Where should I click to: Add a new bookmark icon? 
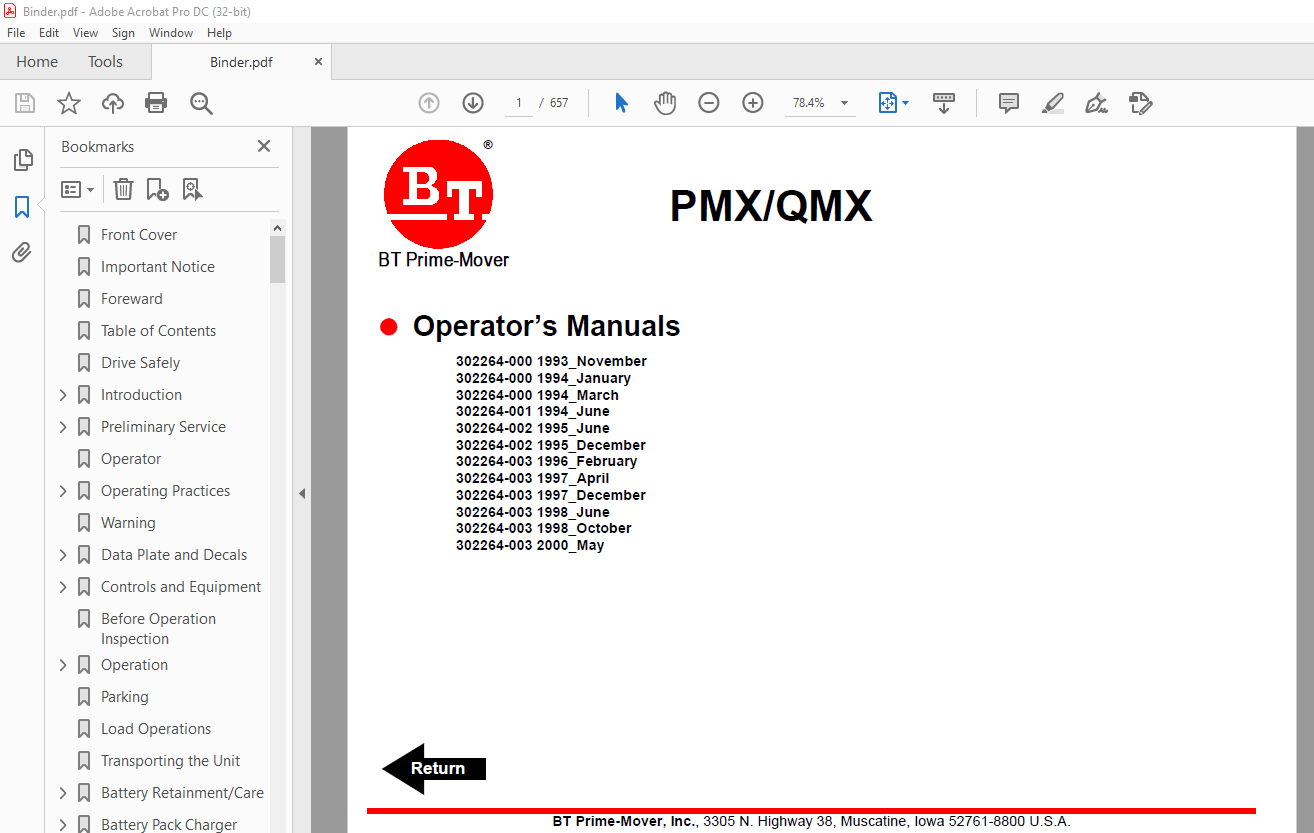157,189
